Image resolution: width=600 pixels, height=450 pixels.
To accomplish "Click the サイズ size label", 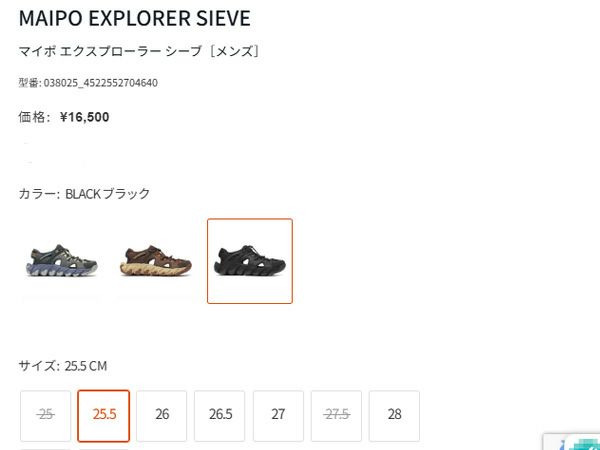I will [x=39, y=366].
